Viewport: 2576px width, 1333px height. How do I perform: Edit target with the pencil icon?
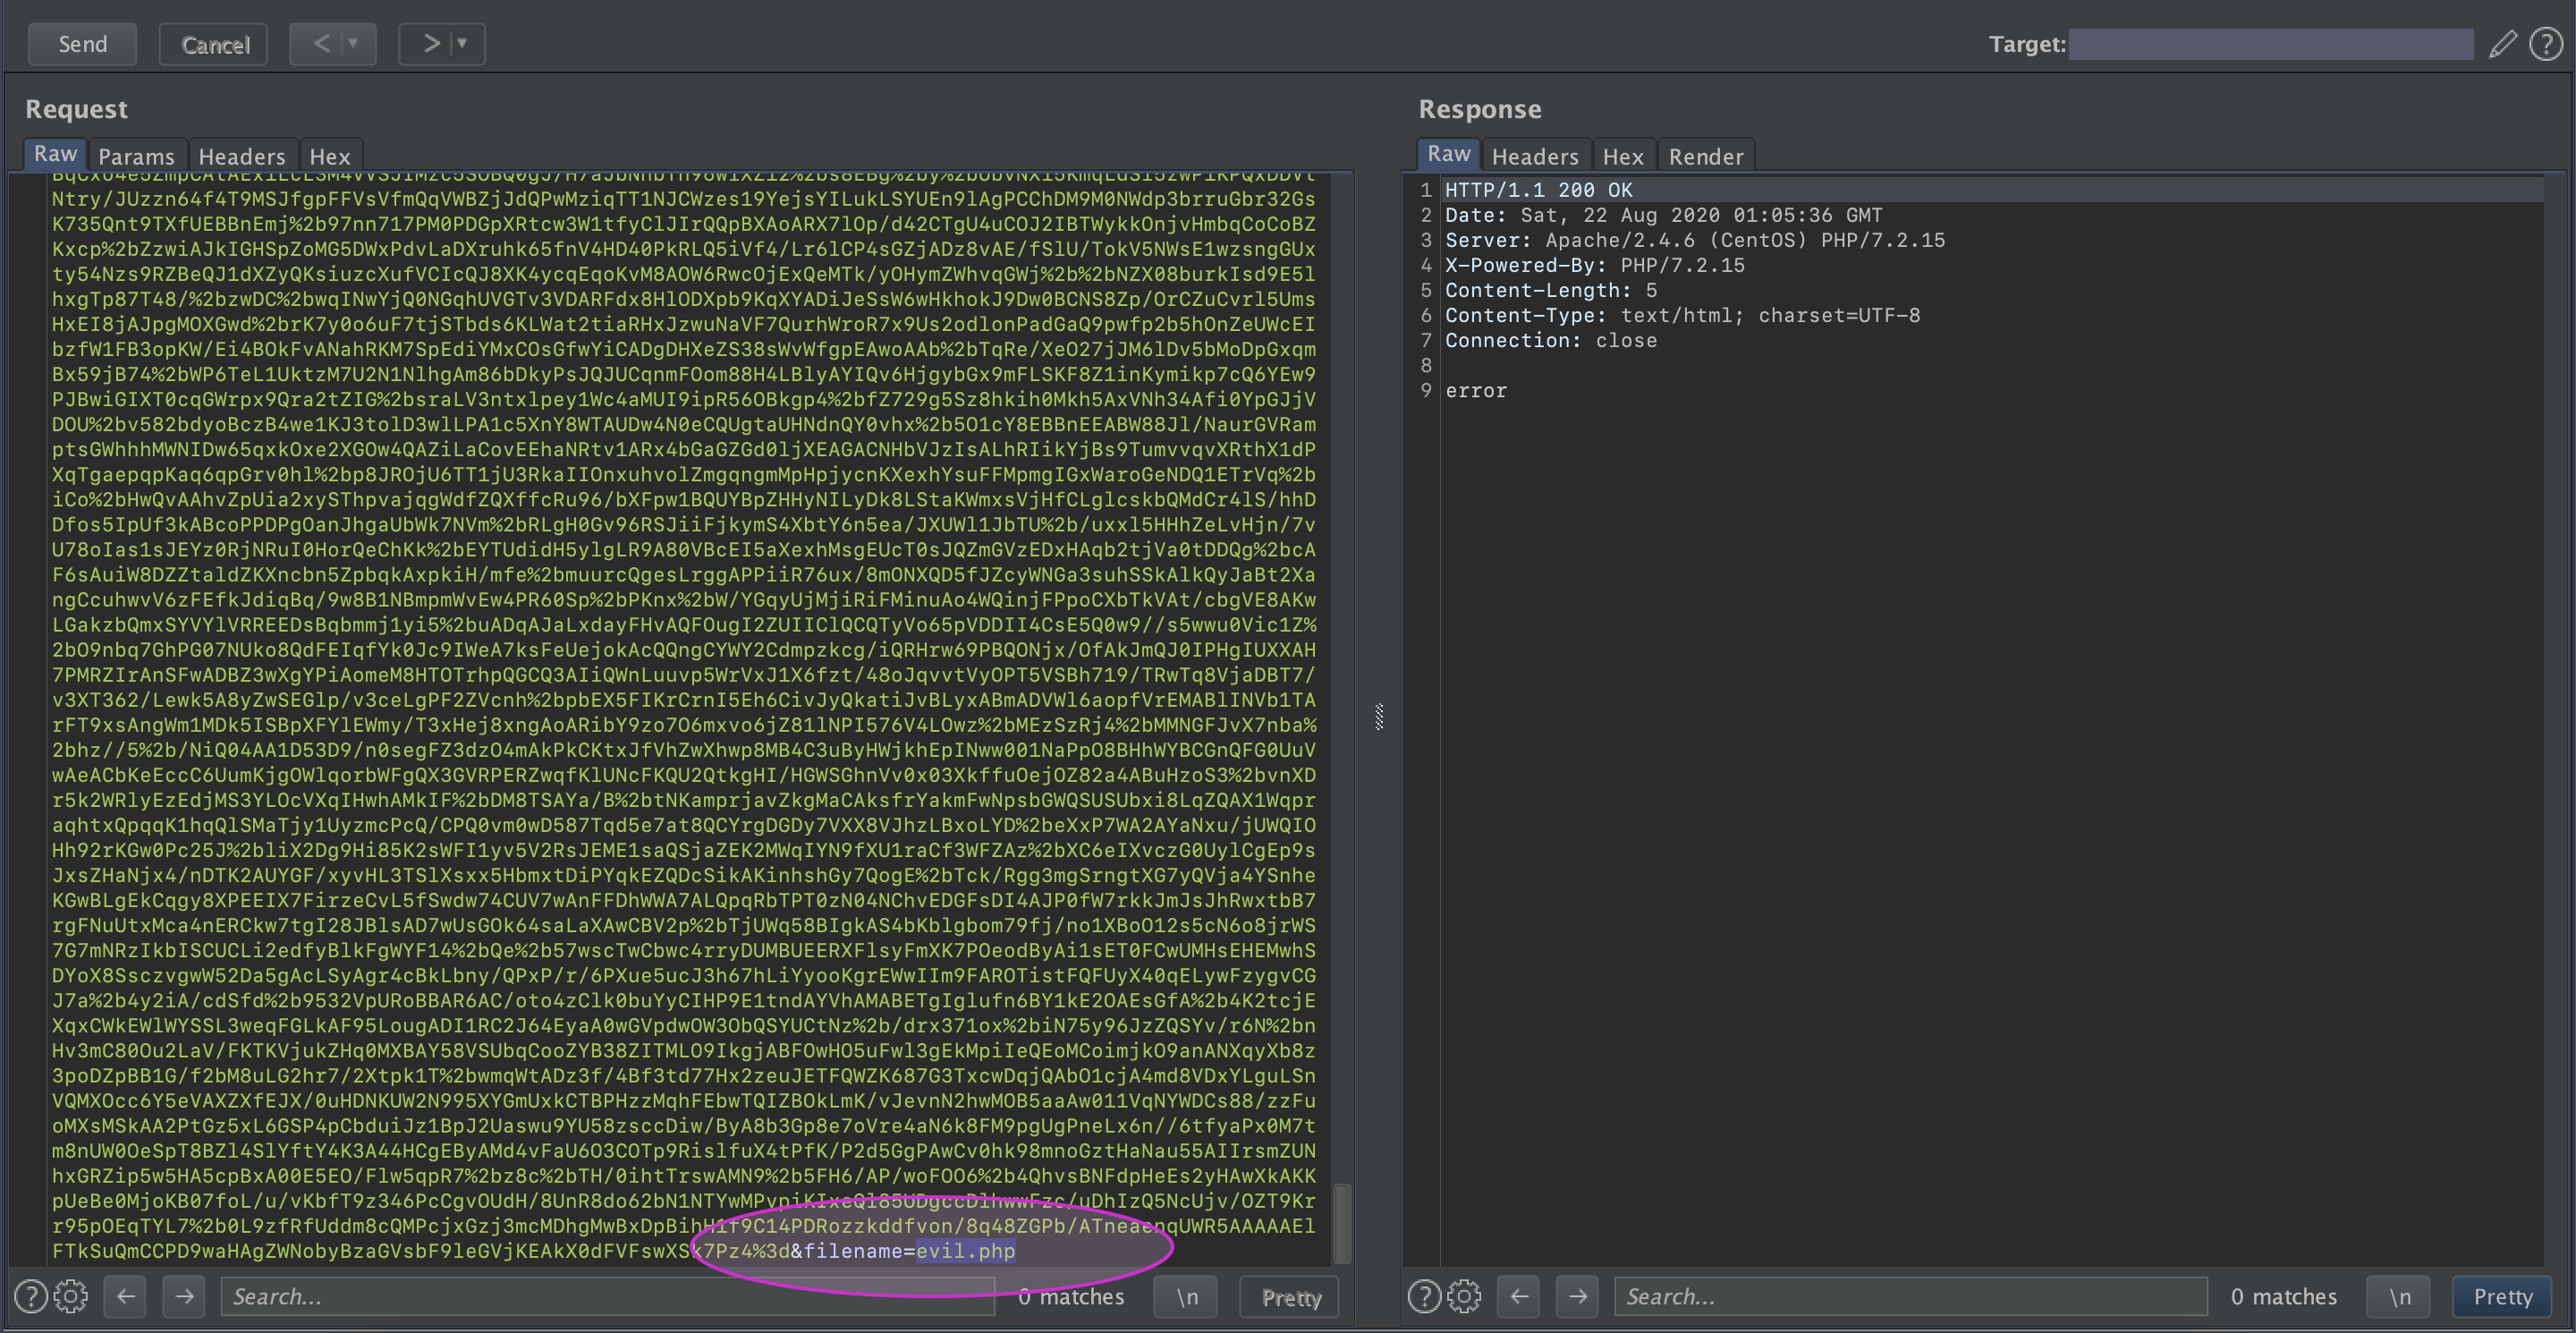tap(2502, 44)
